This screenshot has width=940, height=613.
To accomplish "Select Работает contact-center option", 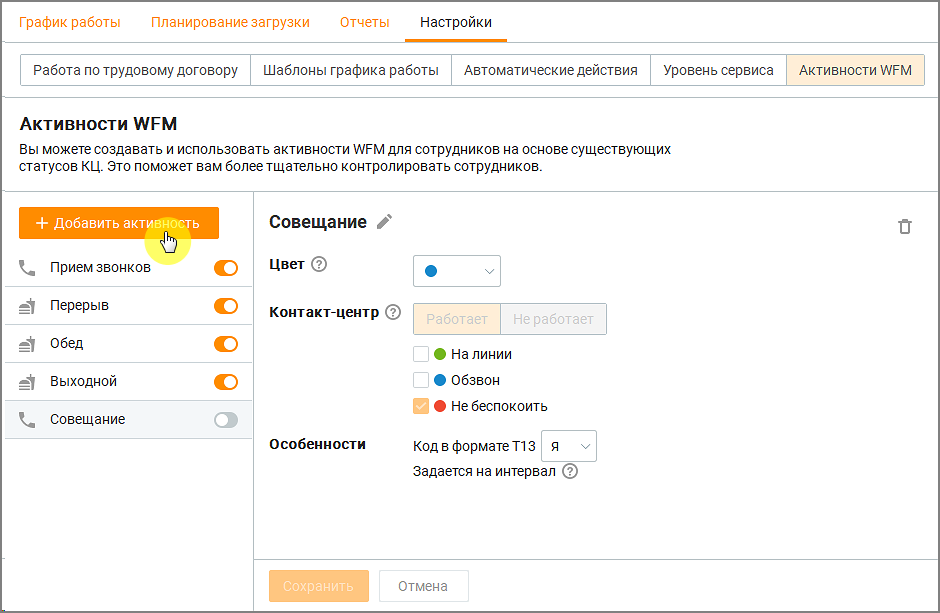I will (457, 319).
